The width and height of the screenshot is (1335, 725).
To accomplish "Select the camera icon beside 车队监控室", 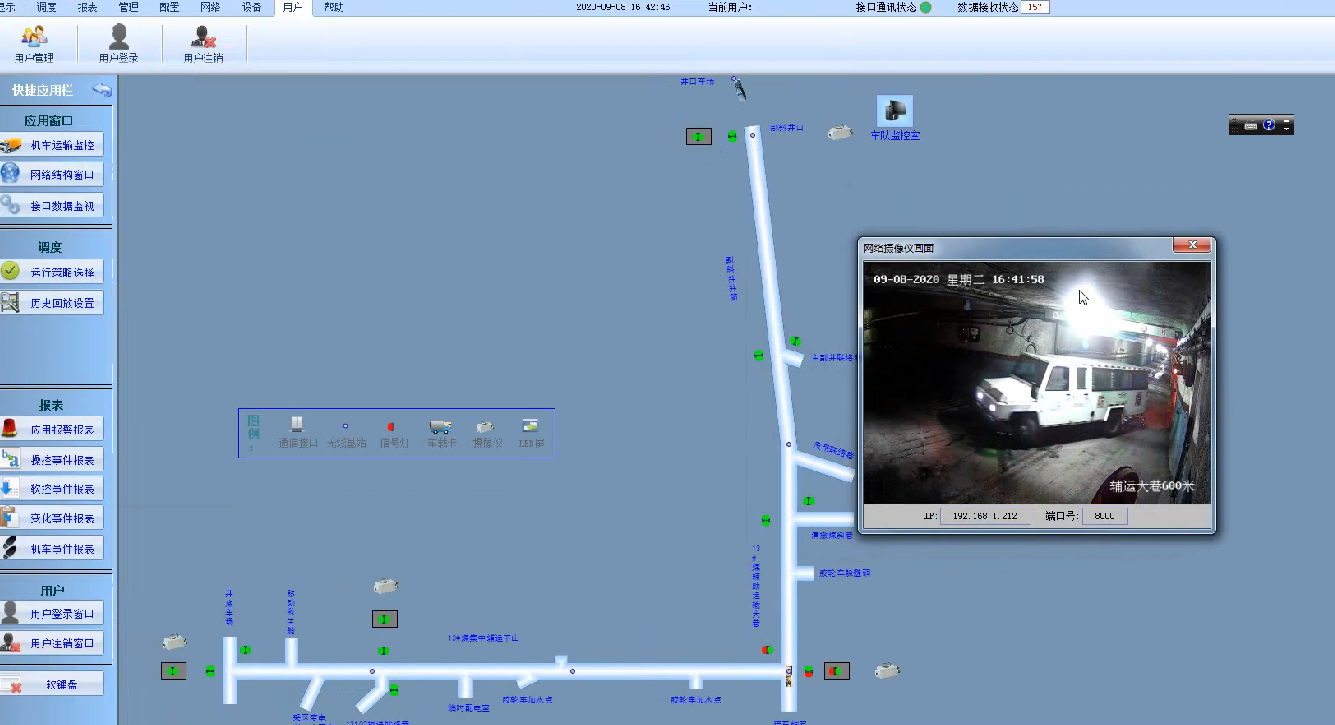I will [x=840, y=132].
